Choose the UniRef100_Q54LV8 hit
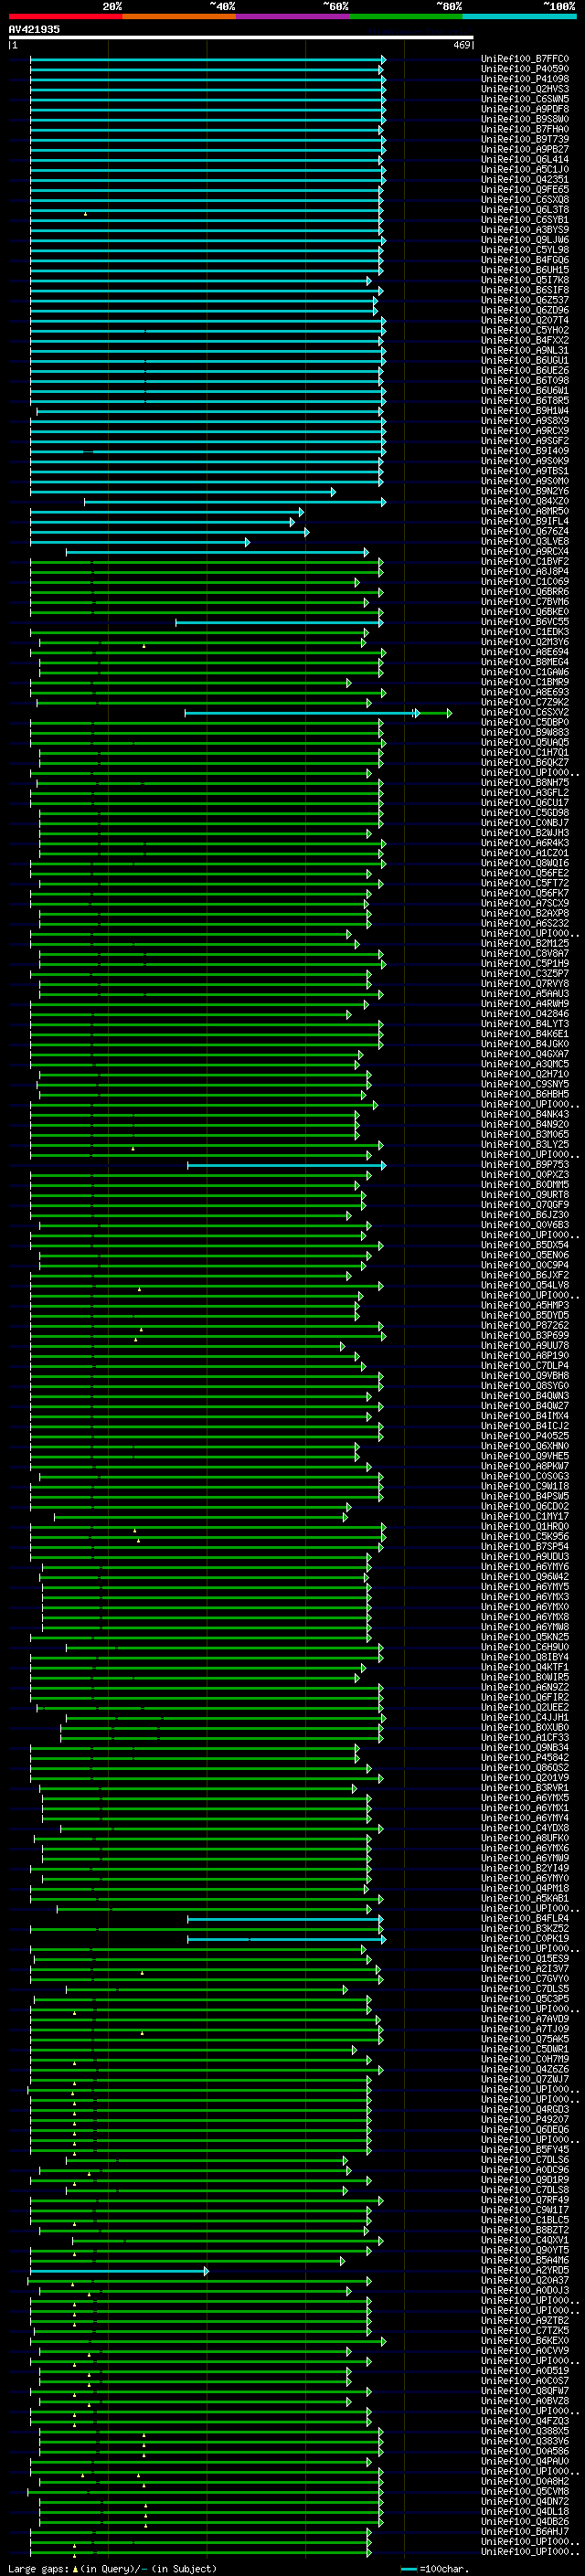 [x=525, y=1285]
